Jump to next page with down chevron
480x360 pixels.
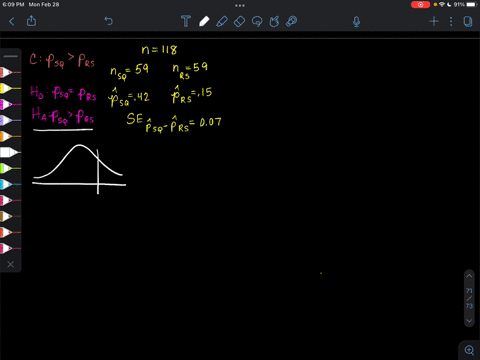coord(469,321)
